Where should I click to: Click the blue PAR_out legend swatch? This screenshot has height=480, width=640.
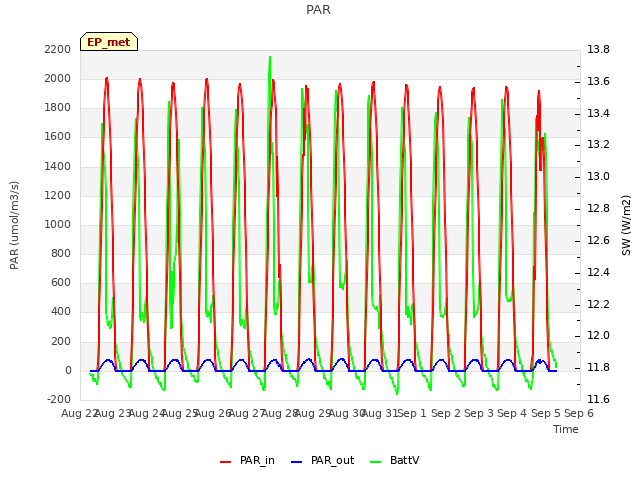296,462
